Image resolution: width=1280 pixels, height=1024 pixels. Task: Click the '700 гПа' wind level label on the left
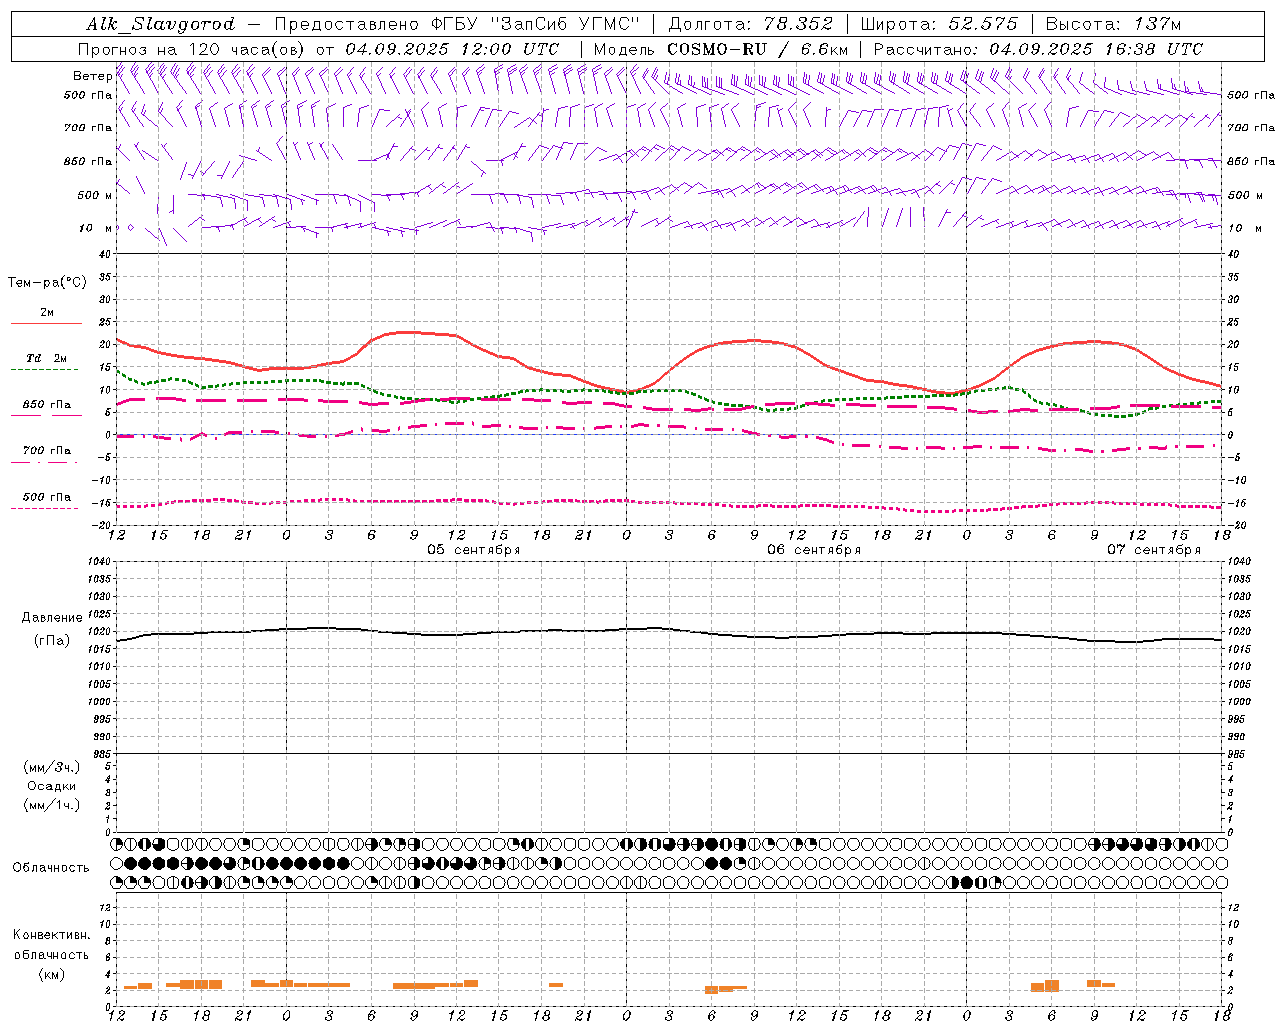pos(88,128)
